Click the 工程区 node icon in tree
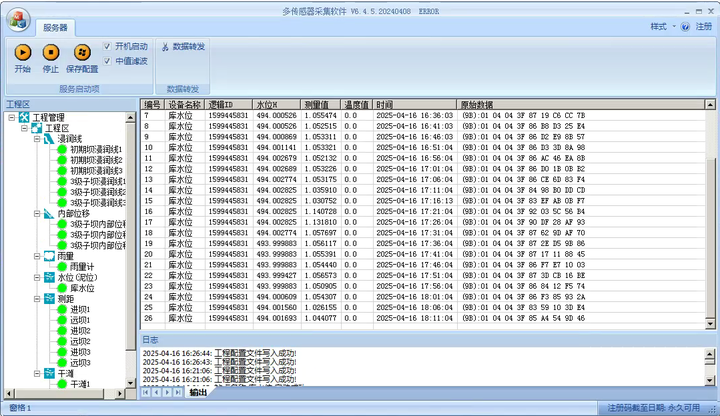720x416 pixels. coord(36,128)
